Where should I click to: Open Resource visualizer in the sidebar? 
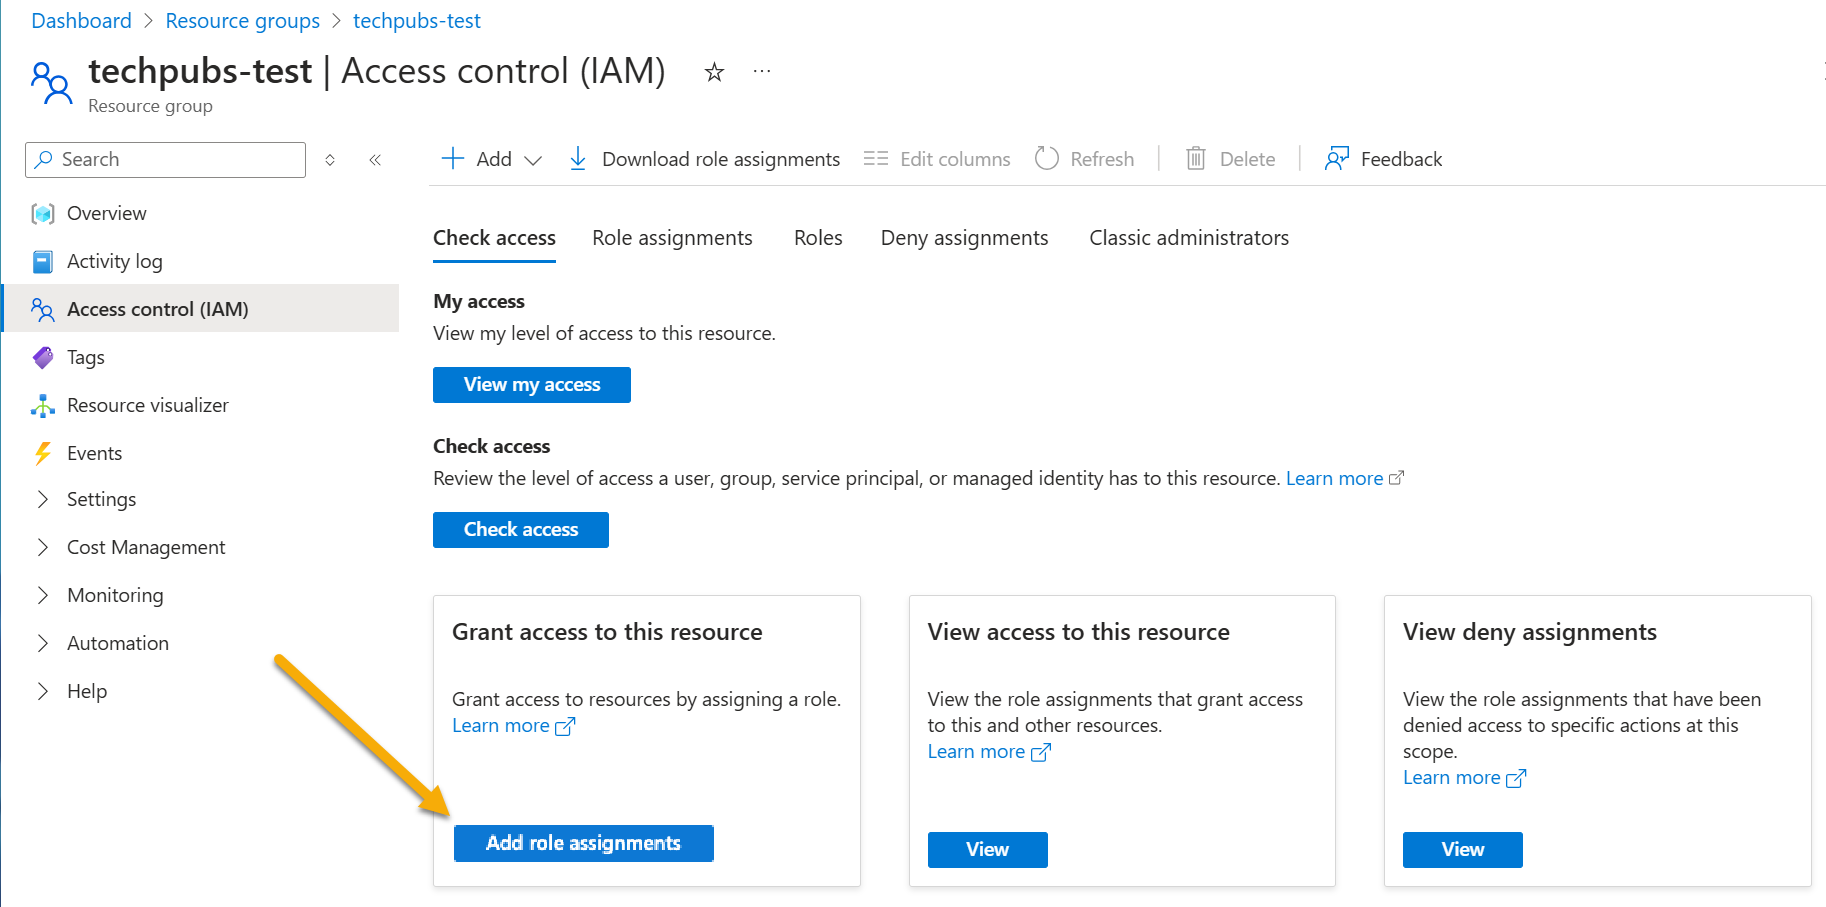147,405
